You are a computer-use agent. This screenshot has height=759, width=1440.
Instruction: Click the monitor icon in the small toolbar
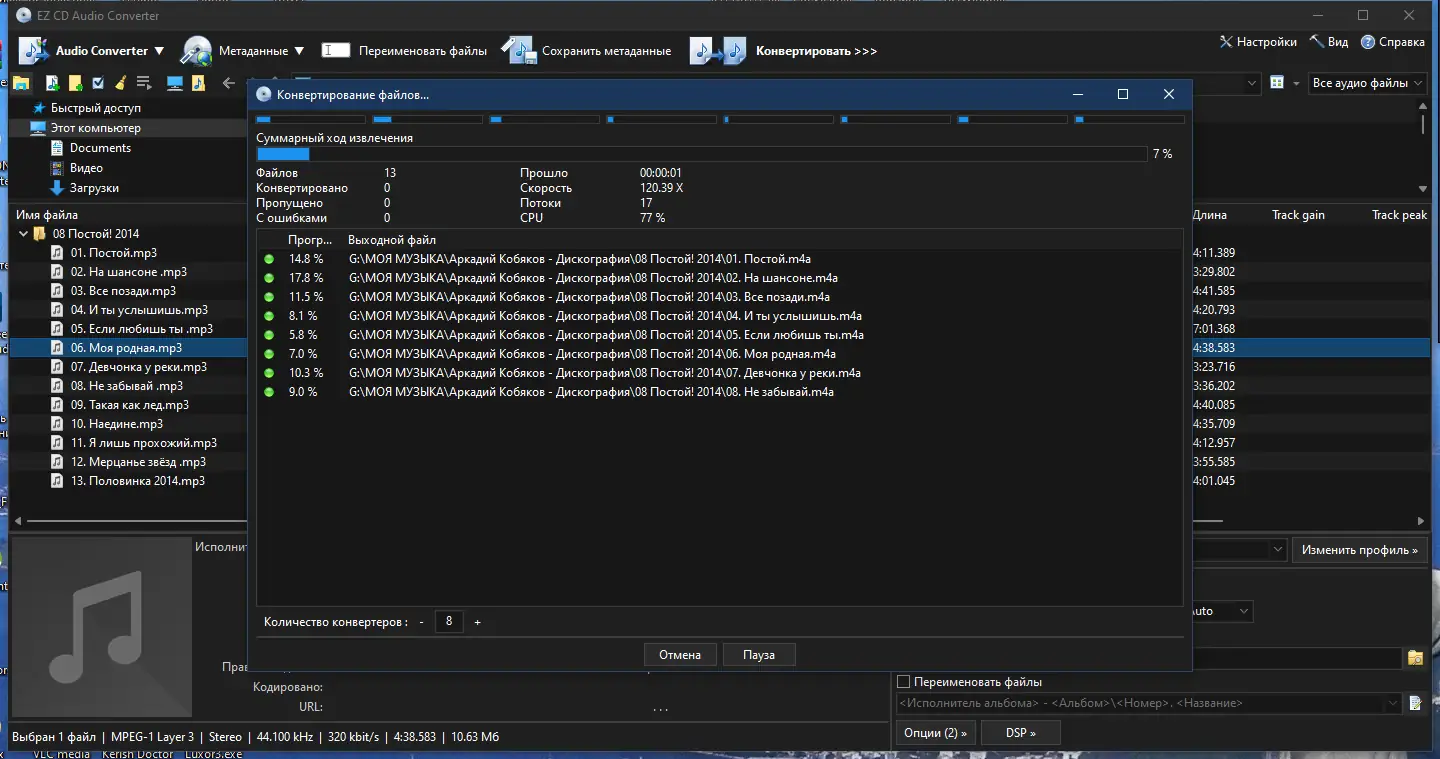pos(175,83)
